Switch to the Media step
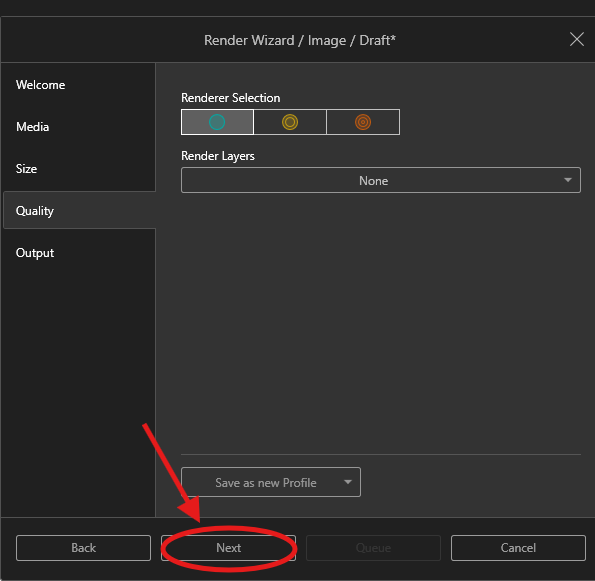 pyautogui.click(x=33, y=127)
